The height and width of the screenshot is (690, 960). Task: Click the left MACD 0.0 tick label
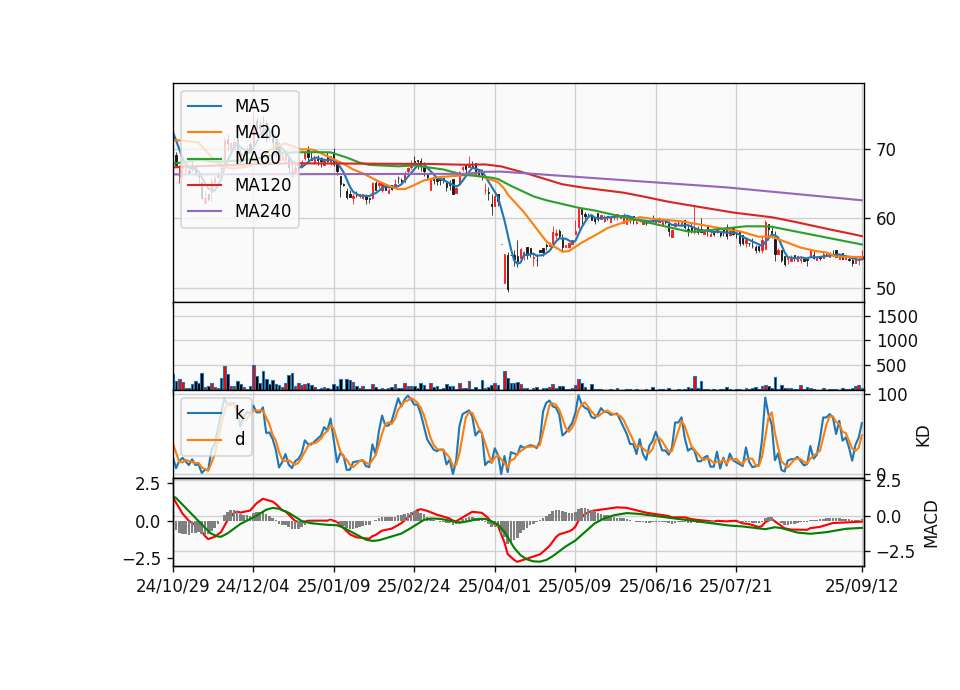pos(148,522)
